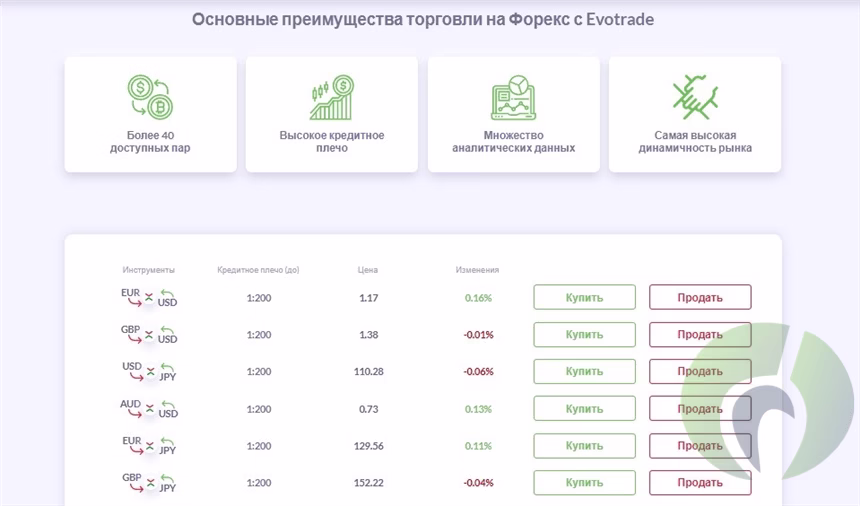
Task: Sell EUR/USD with Продать button
Action: [700, 297]
